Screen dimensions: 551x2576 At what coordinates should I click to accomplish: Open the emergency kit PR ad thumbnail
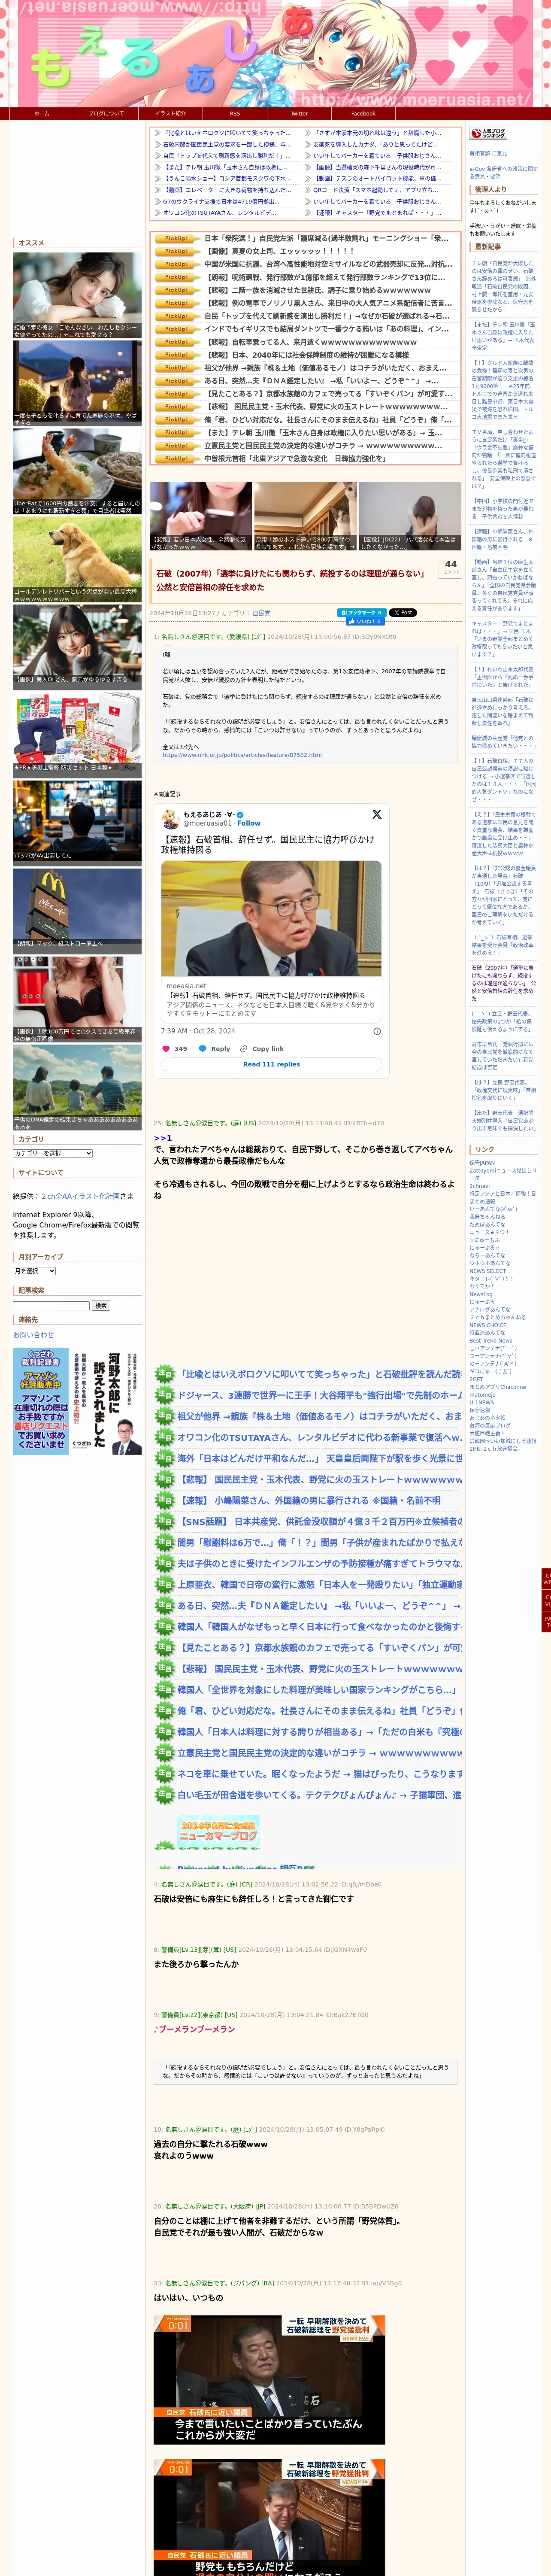click(77, 735)
